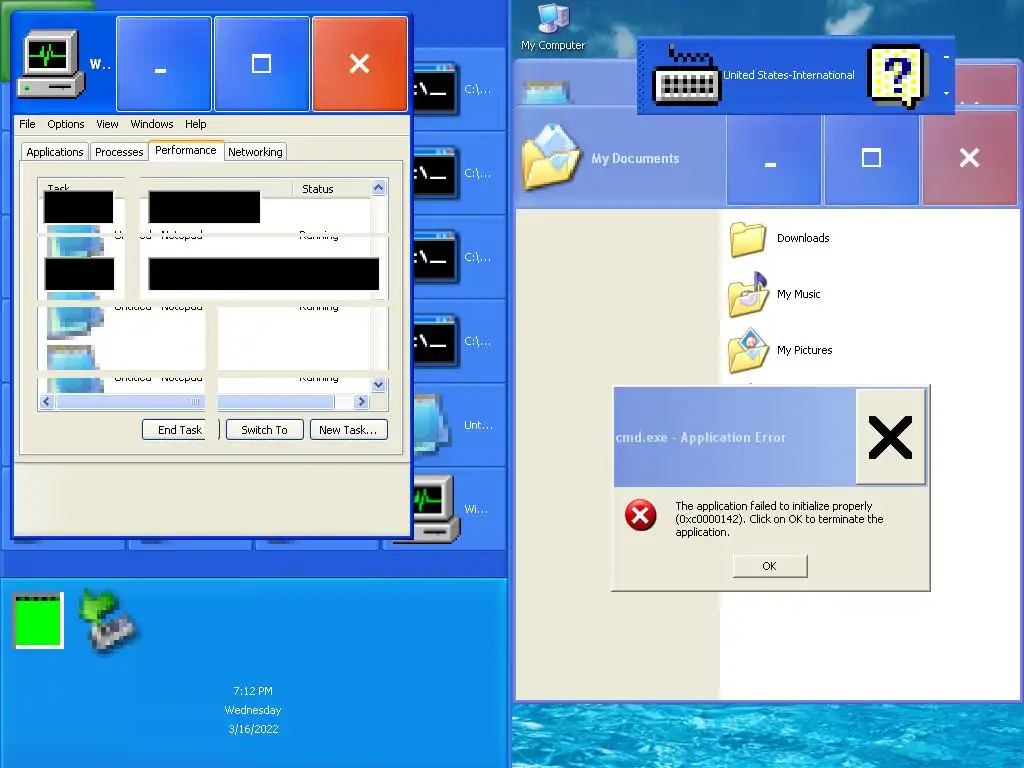
Task: Minimize the My Documents window
Action: tap(773, 158)
